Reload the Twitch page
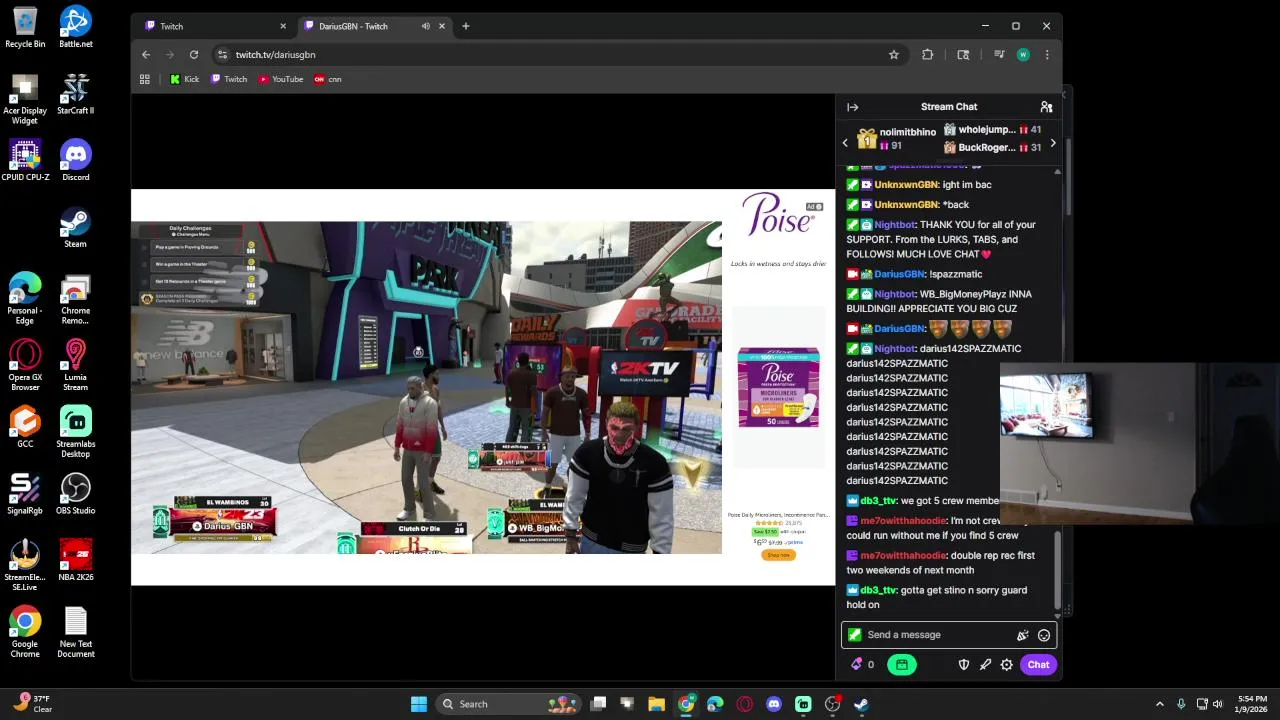Screen dimensions: 1280x720 194,55
